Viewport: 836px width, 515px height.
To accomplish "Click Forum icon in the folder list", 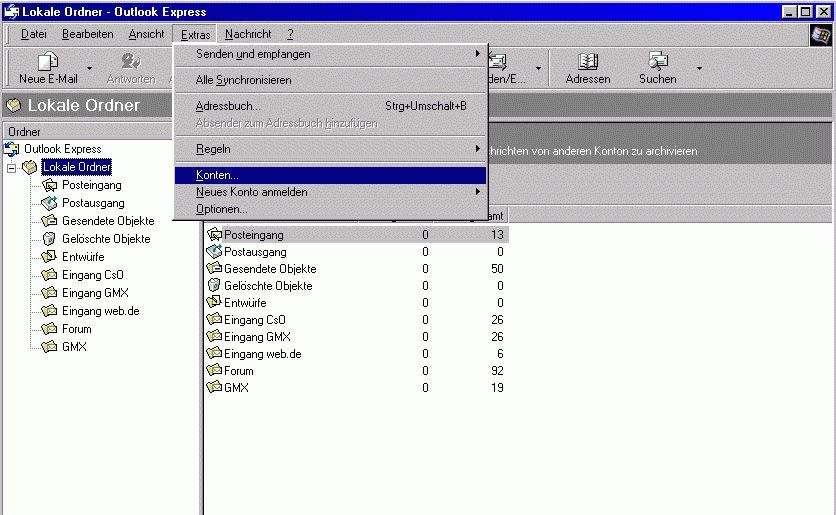I will (x=214, y=371).
